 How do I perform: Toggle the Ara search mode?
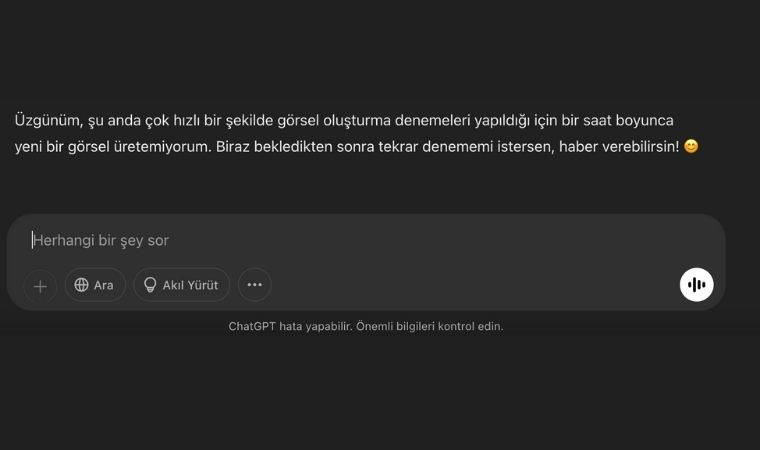(95, 285)
